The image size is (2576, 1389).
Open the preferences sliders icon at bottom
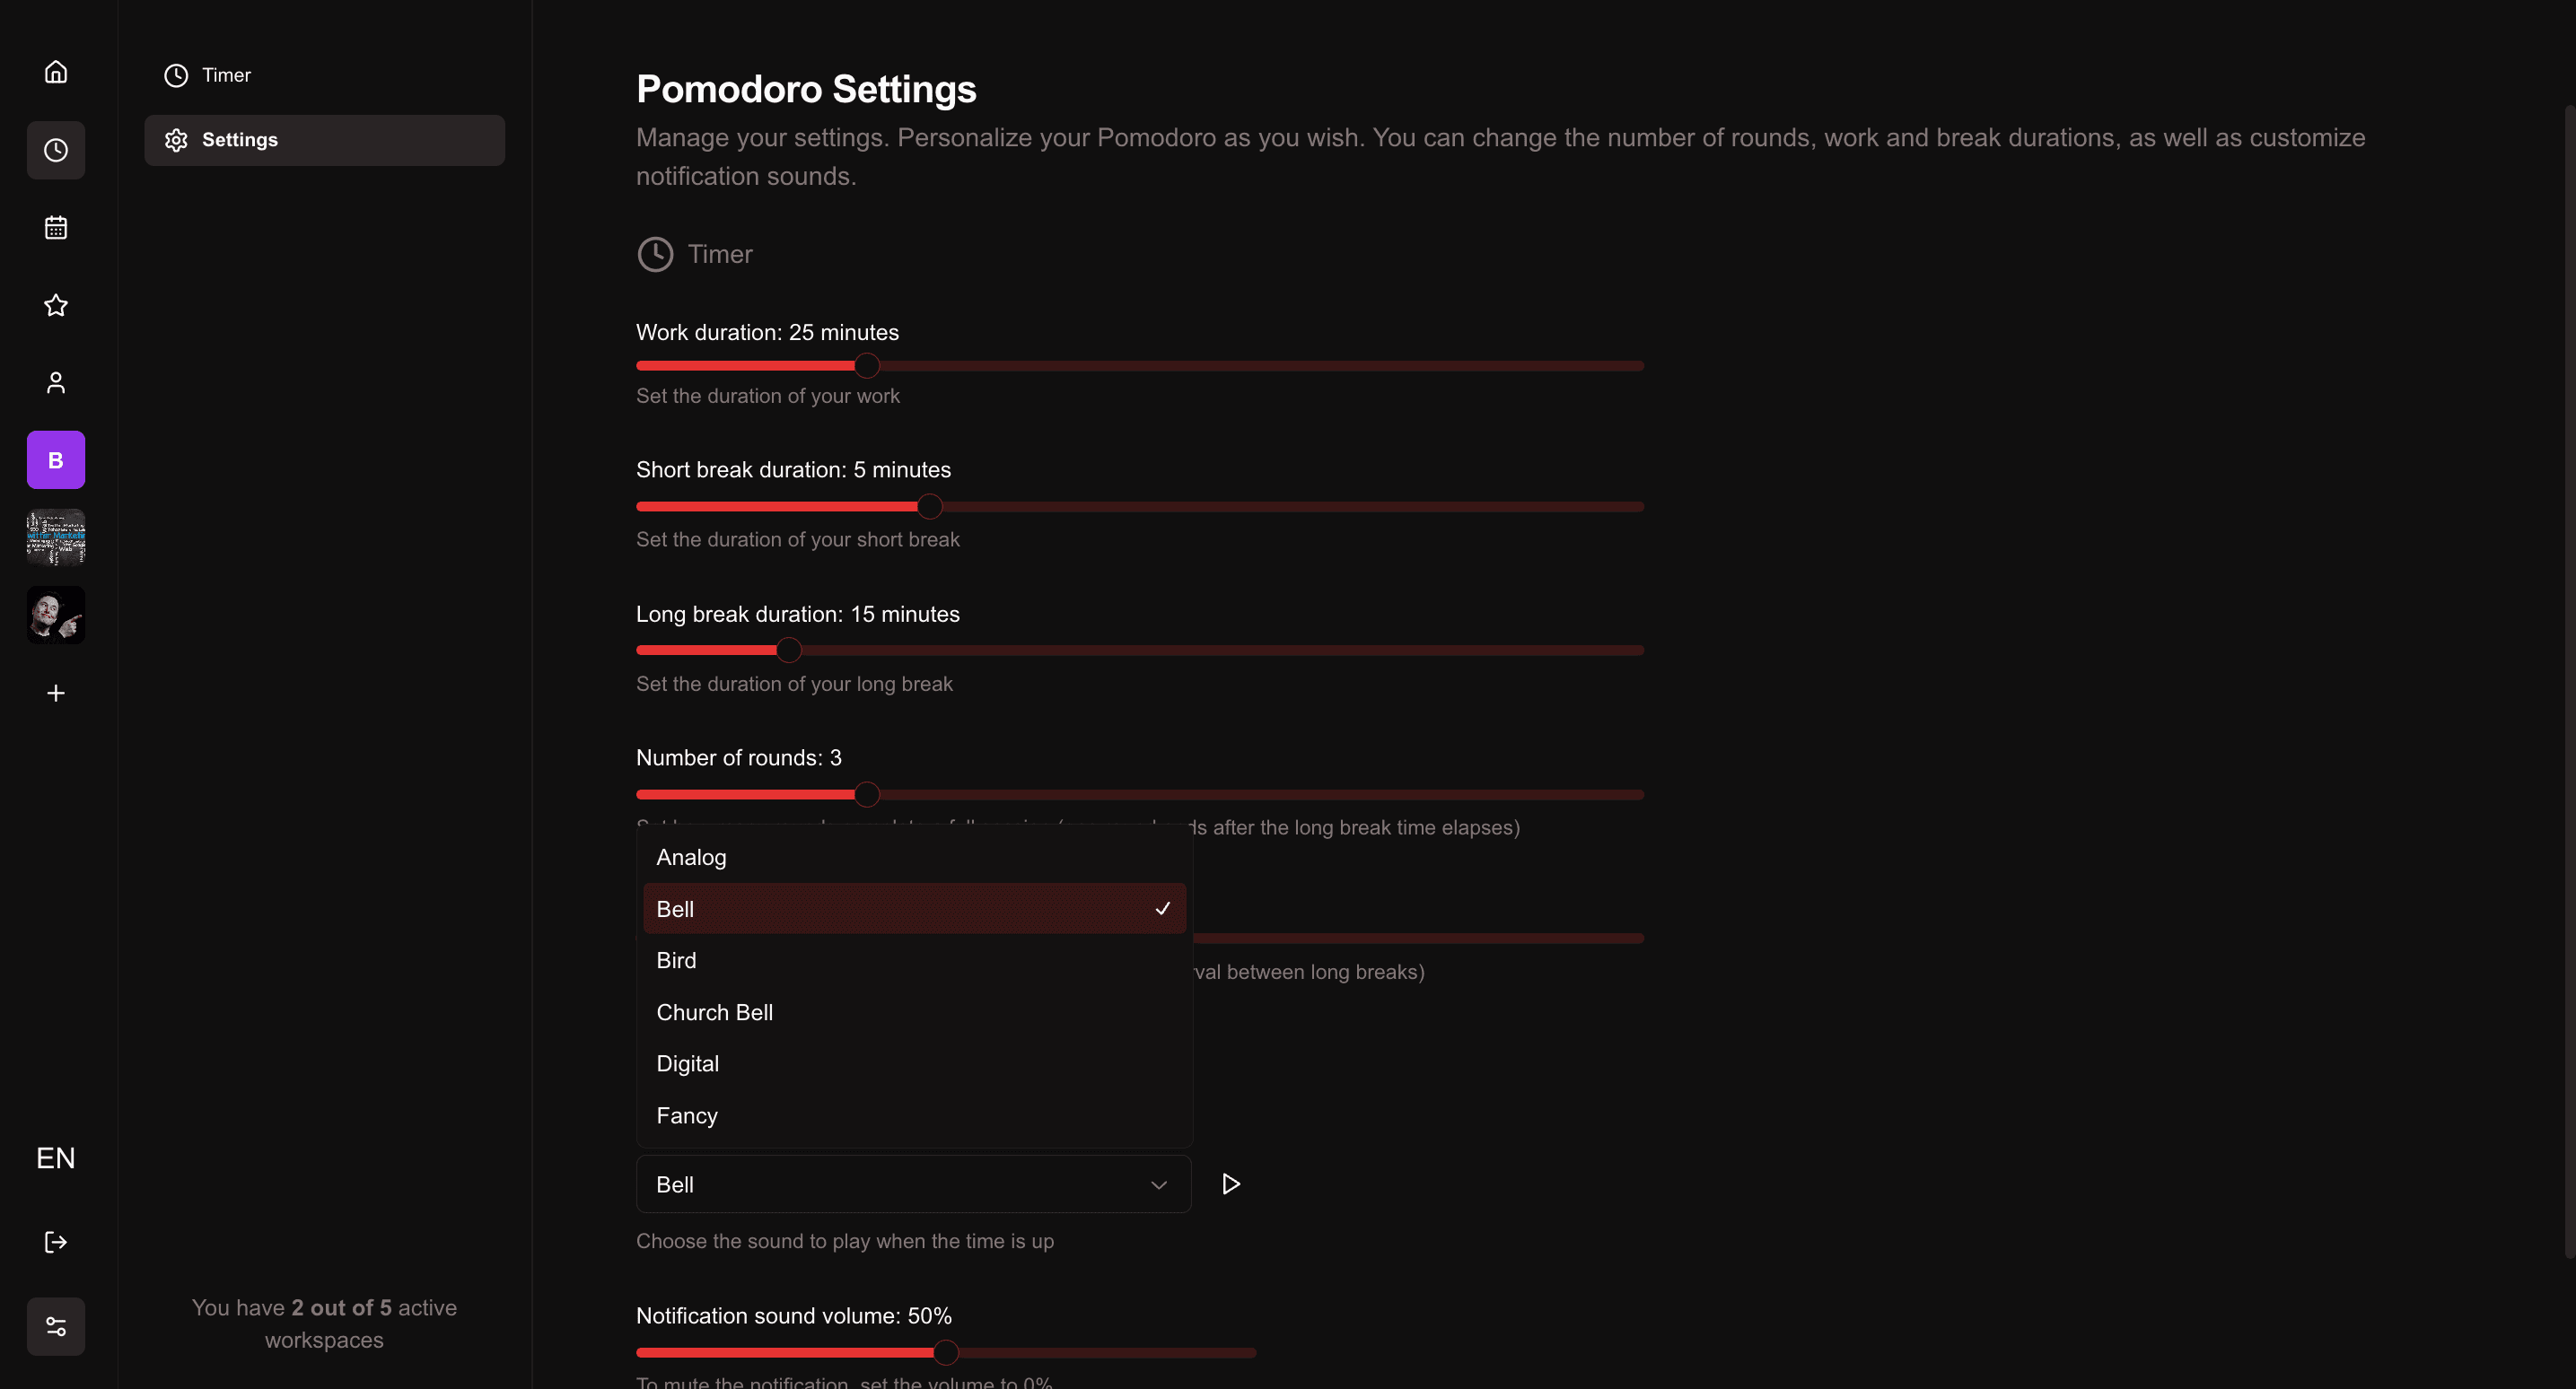[55, 1326]
